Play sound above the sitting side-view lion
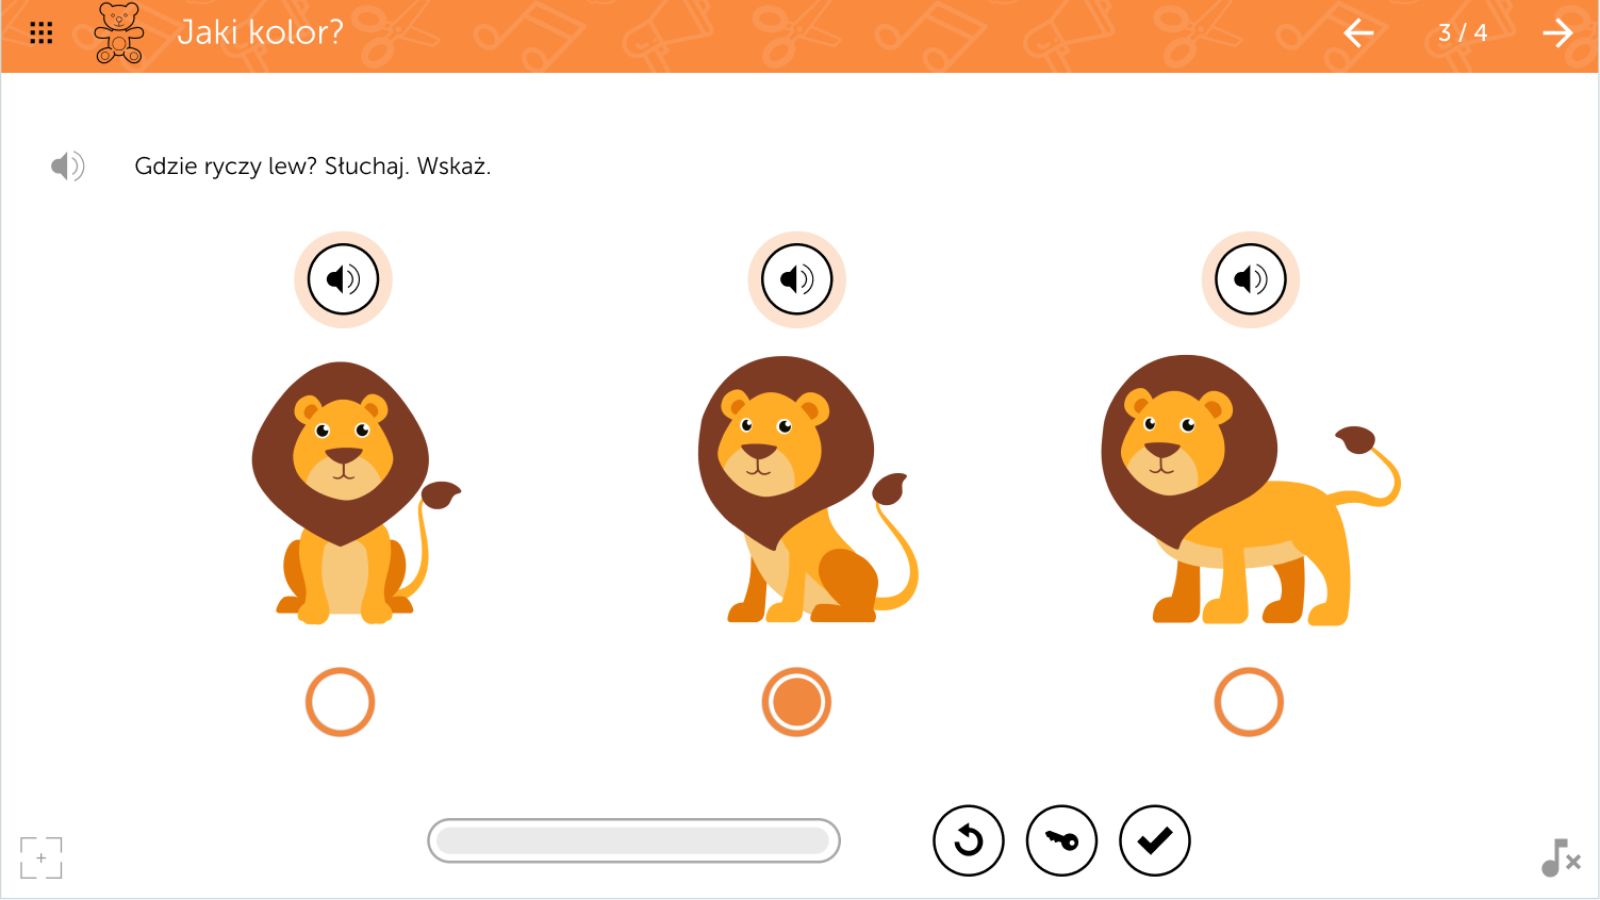 (x=797, y=279)
